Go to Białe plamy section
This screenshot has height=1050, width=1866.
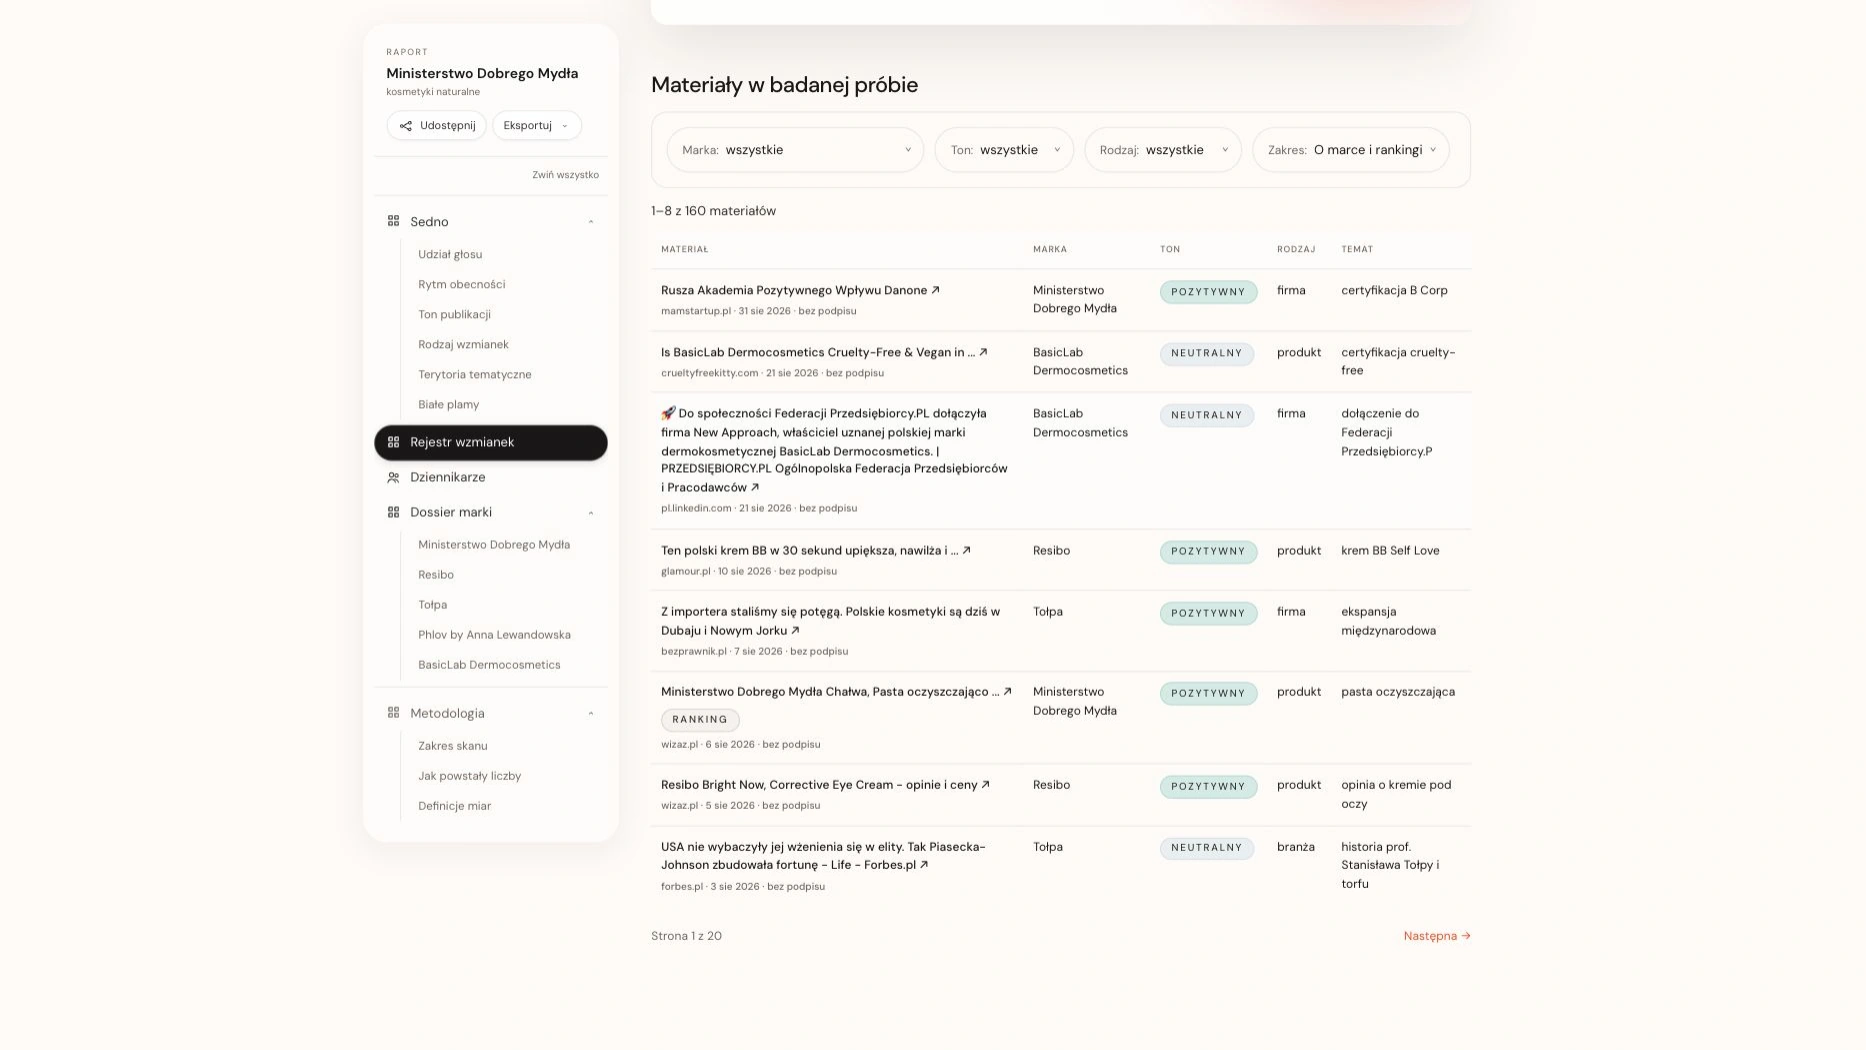(x=449, y=405)
